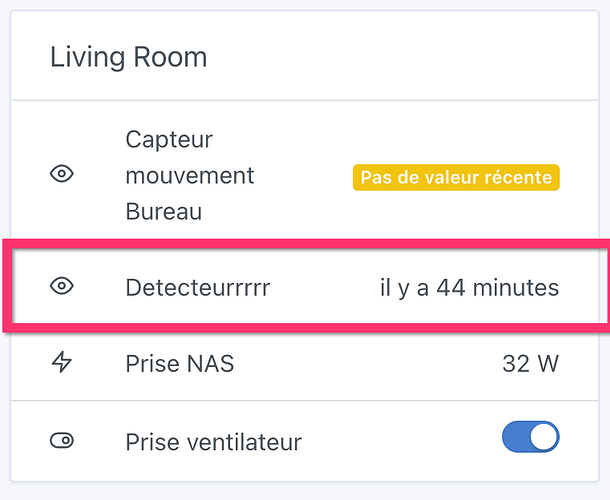Select the 'Living Room' card heading

pos(128,57)
